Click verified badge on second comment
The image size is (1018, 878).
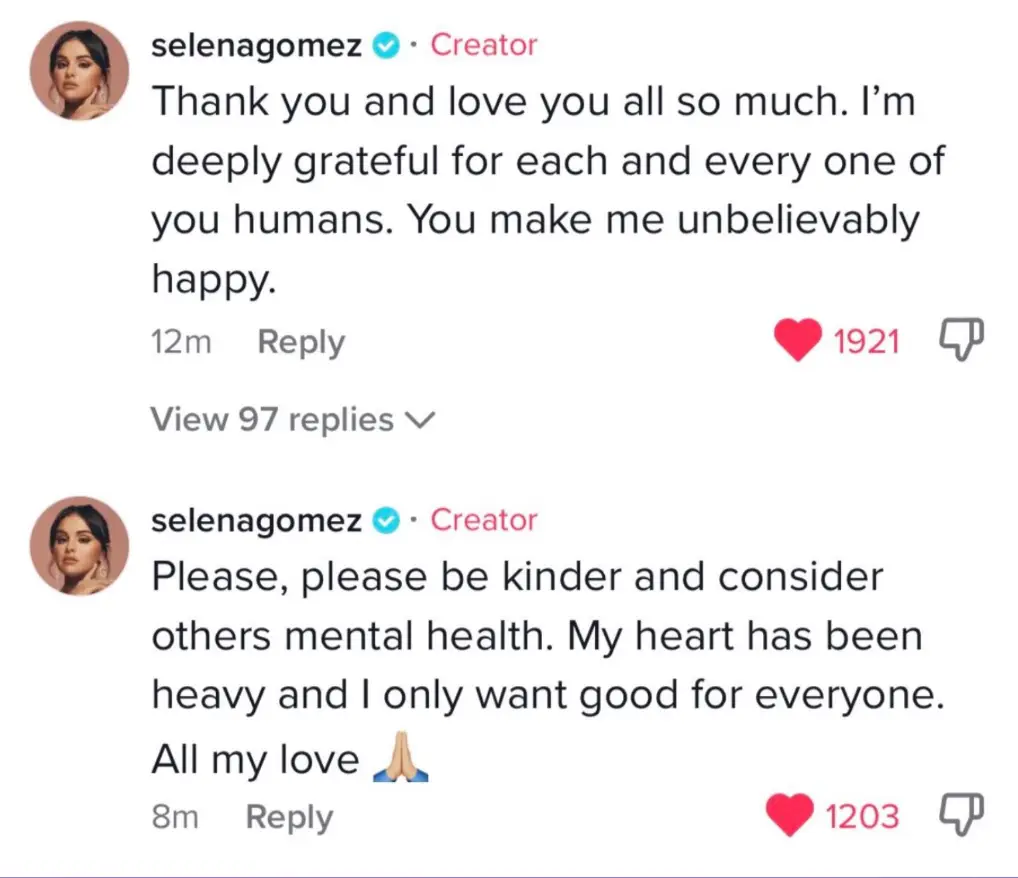[x=385, y=520]
